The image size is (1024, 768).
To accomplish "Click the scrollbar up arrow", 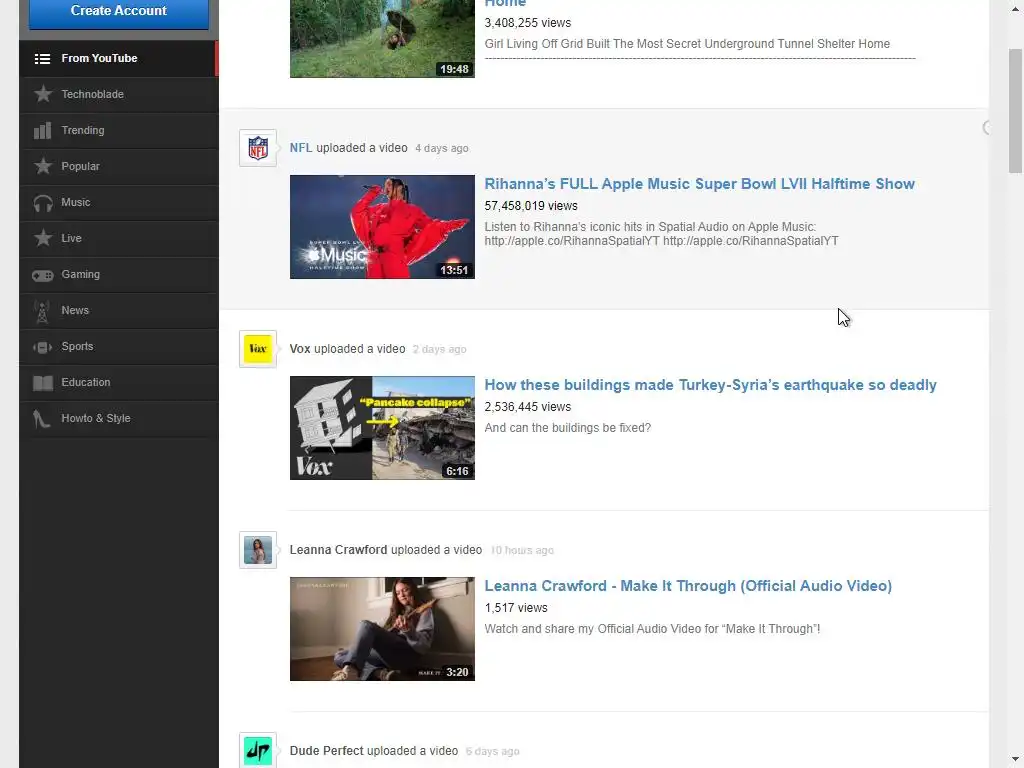I will click(1015, 8).
